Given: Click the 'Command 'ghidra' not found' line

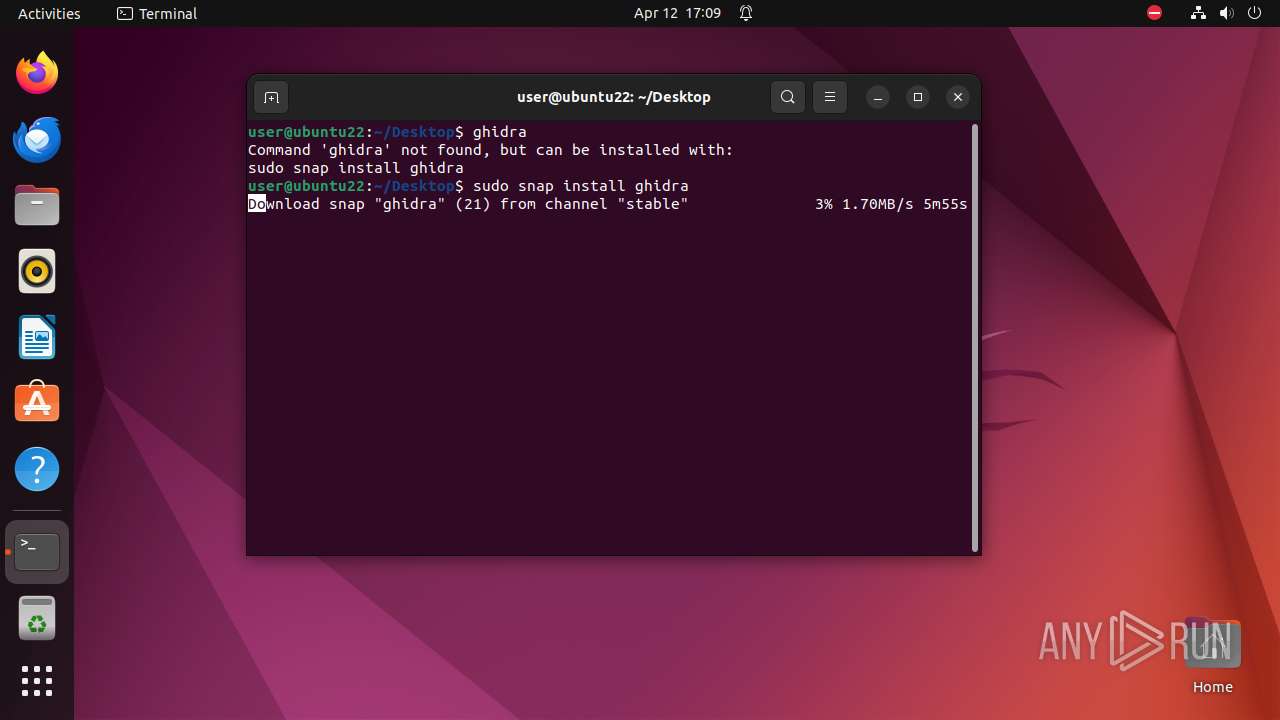Looking at the screenshot, I should click(491, 150).
